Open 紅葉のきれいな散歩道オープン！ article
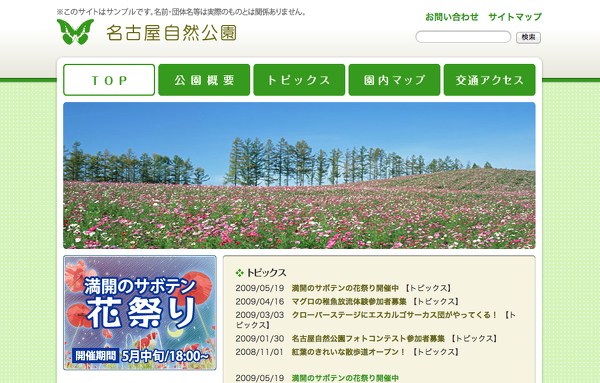The width and height of the screenshot is (600, 383). [349, 352]
